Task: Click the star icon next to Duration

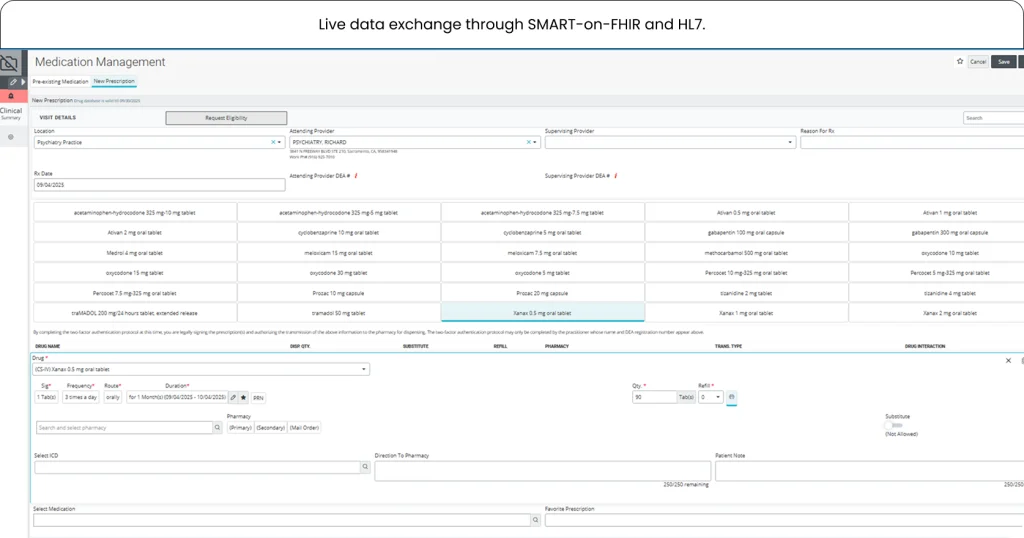Action: [x=243, y=397]
